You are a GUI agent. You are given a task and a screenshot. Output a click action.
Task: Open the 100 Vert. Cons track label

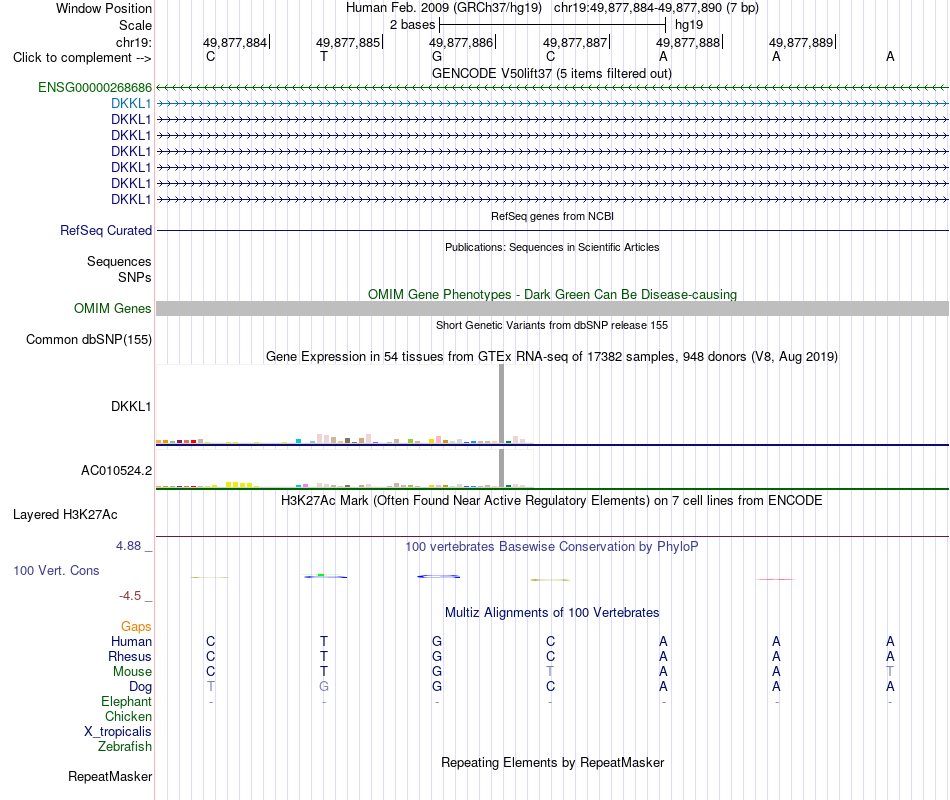tap(56, 570)
